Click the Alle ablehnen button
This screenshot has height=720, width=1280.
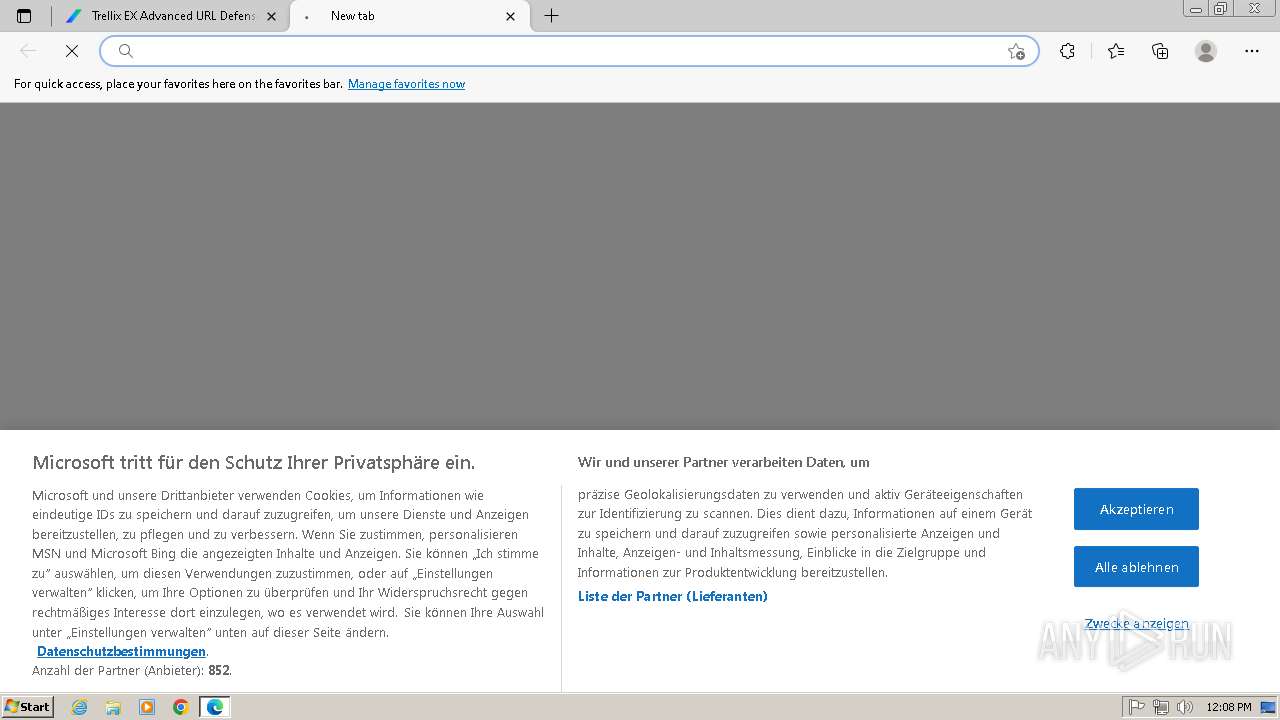1136,567
